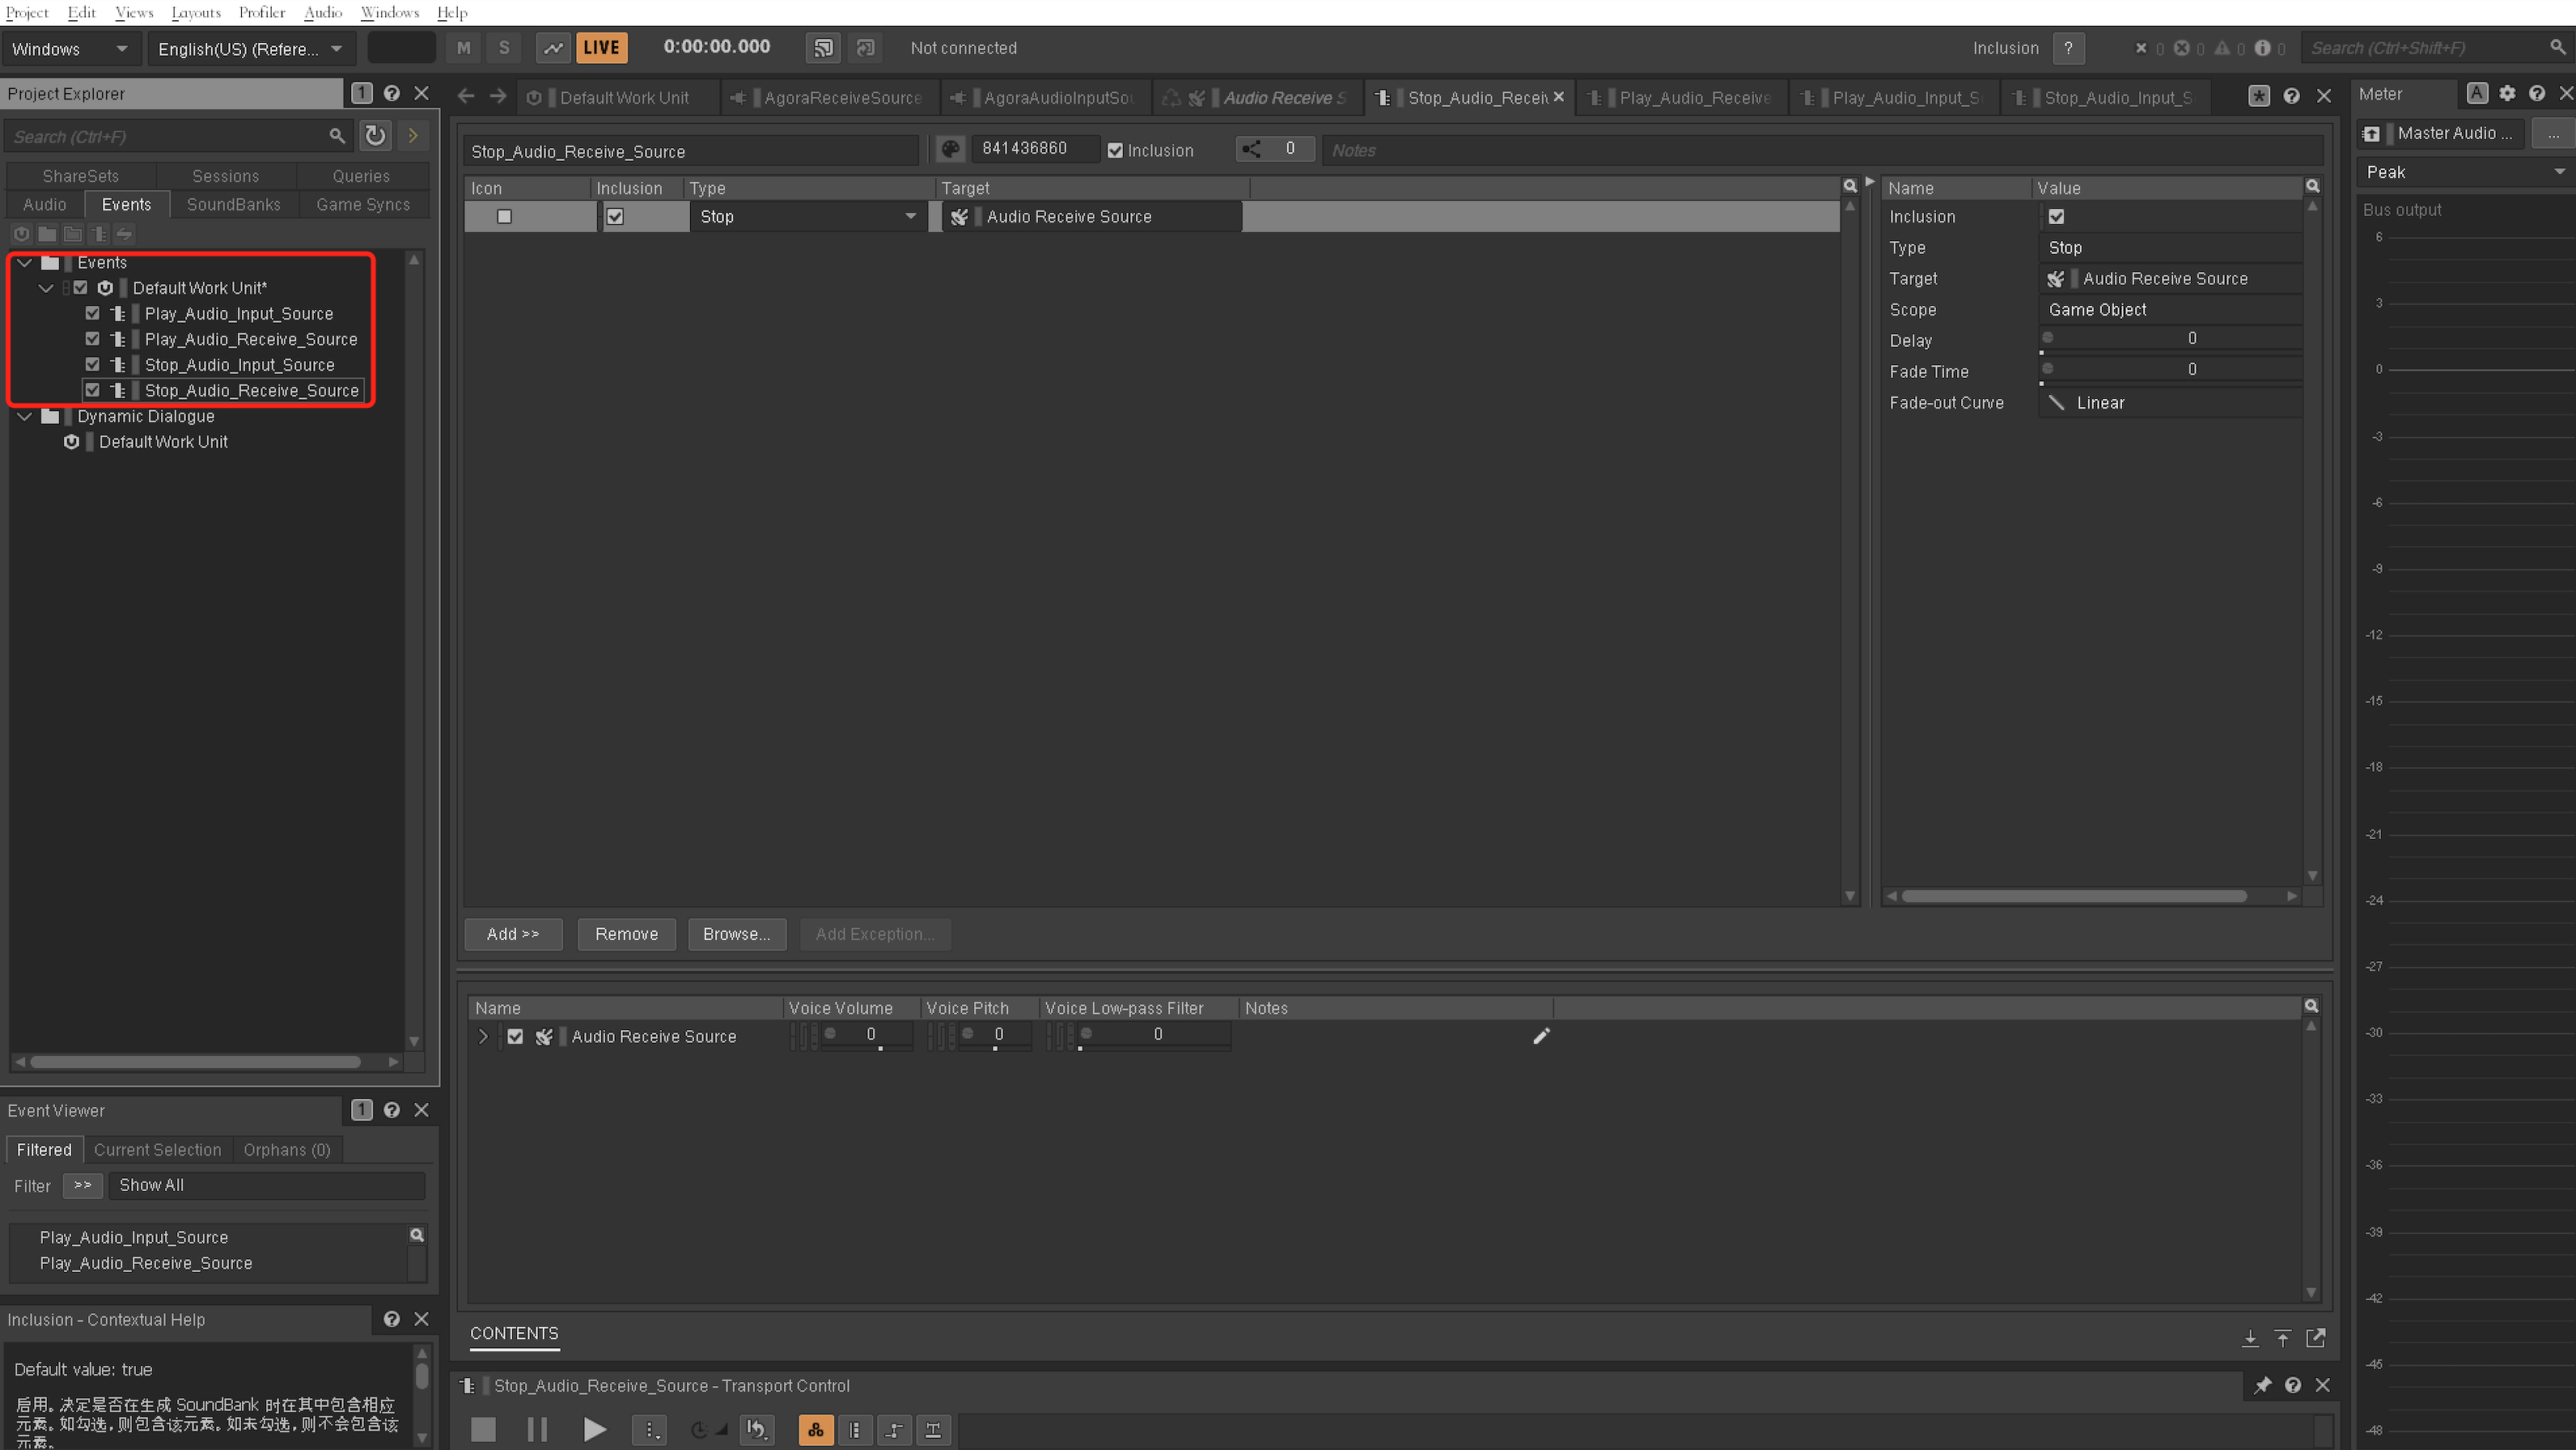Click the popout icon beside CONTENTS
The width and height of the screenshot is (2576, 1450).
tap(2315, 1337)
